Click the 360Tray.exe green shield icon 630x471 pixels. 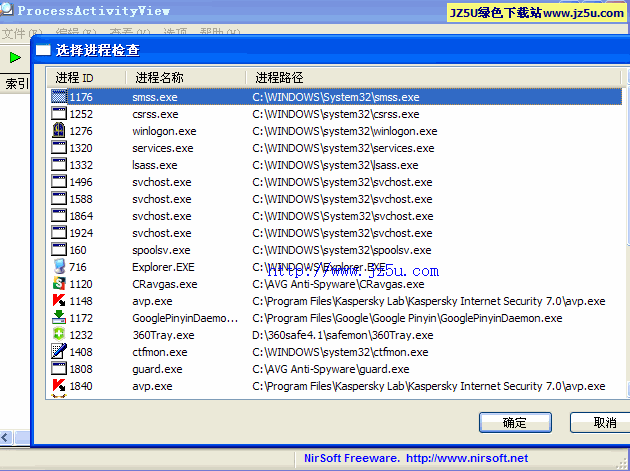[59, 334]
